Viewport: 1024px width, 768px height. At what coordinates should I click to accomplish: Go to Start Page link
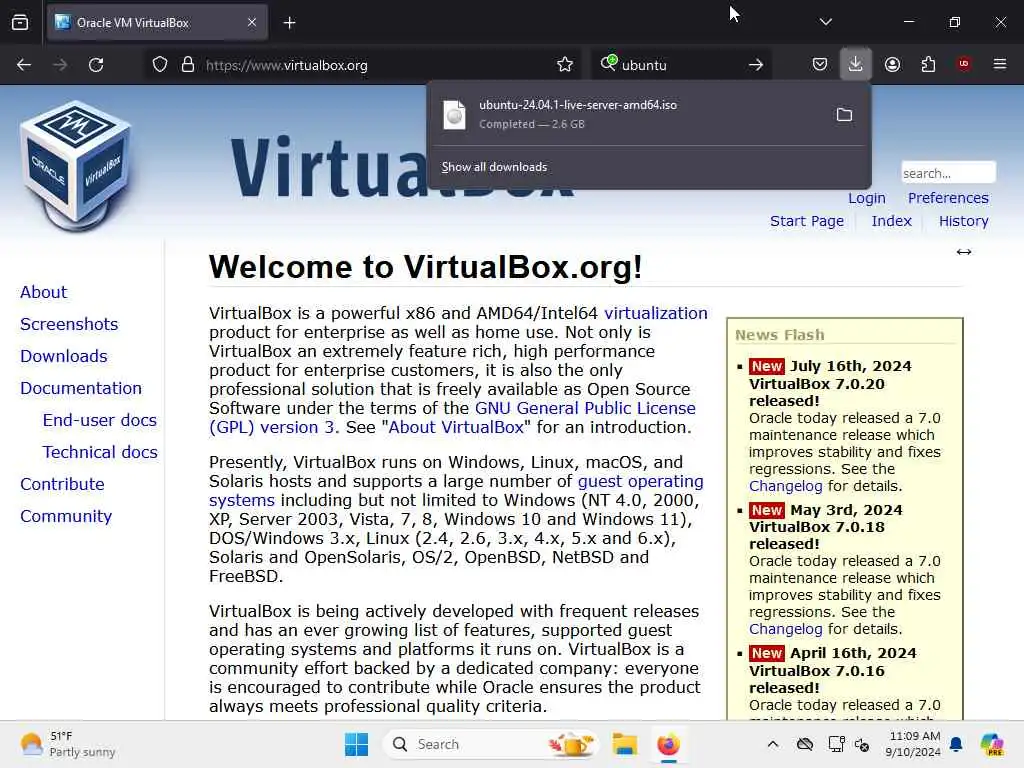[x=807, y=221]
